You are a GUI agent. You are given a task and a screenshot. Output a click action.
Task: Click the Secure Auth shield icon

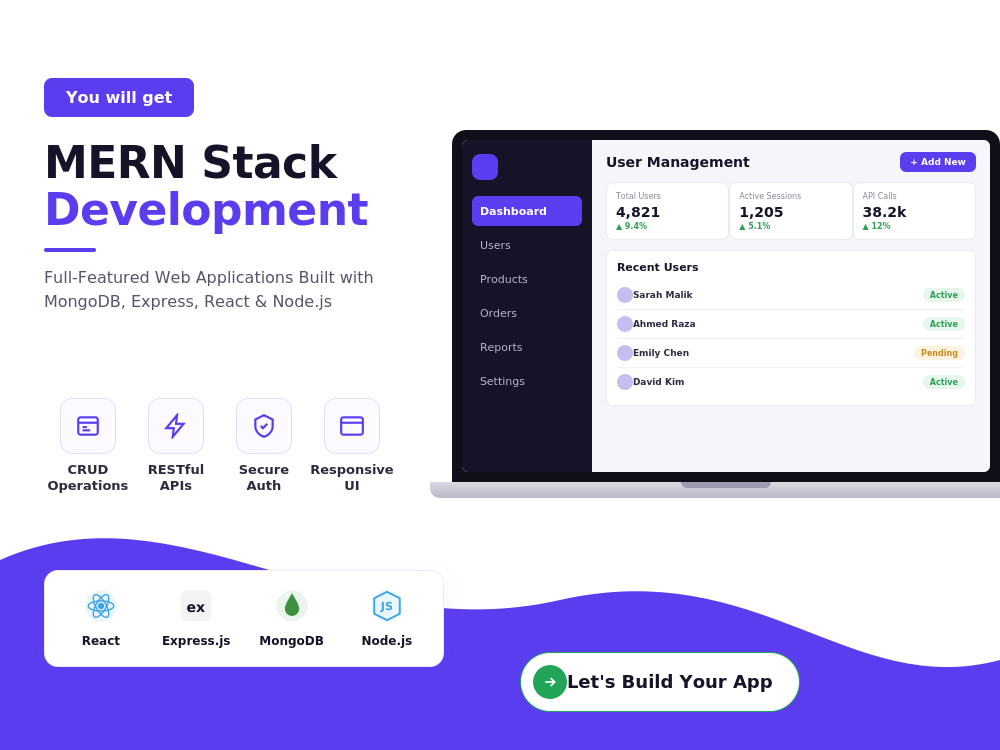[x=264, y=426]
